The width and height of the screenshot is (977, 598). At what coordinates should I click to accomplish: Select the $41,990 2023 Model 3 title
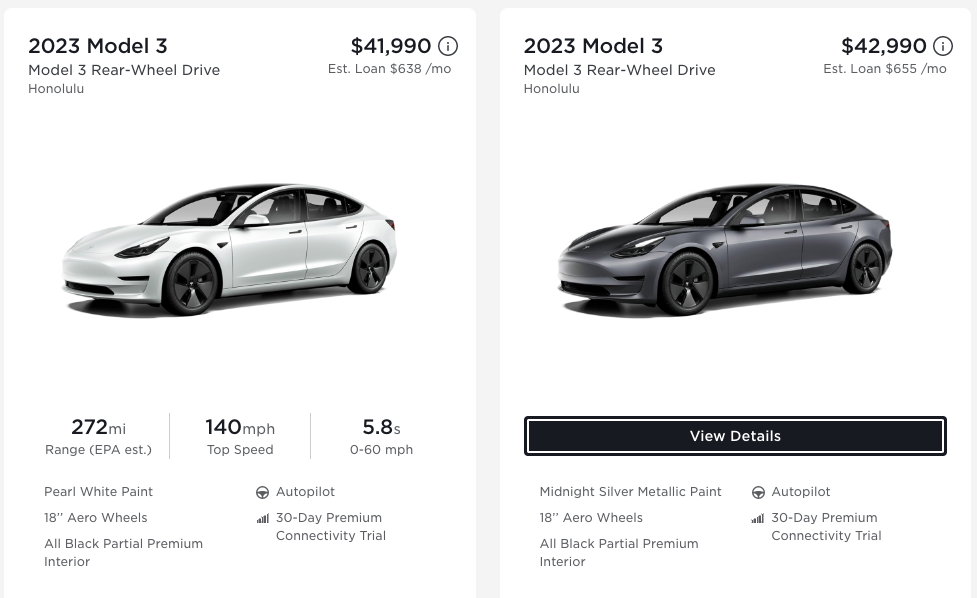(x=98, y=46)
